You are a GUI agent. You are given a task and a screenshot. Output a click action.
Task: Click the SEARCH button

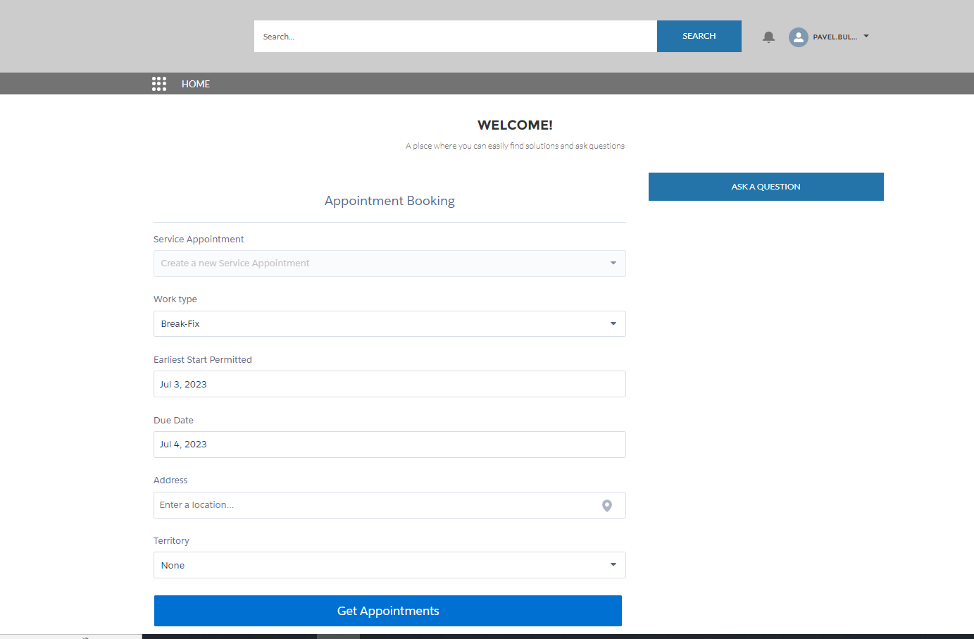699,36
